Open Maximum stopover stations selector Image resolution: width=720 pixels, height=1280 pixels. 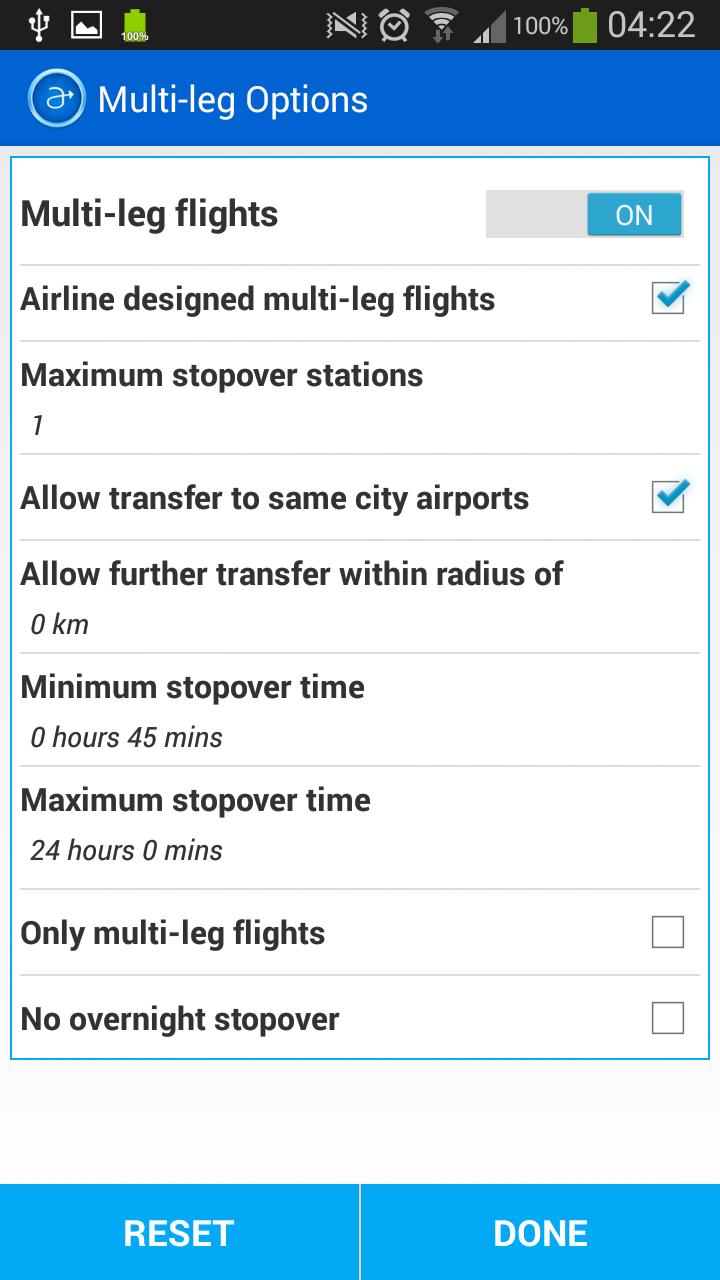tap(360, 400)
